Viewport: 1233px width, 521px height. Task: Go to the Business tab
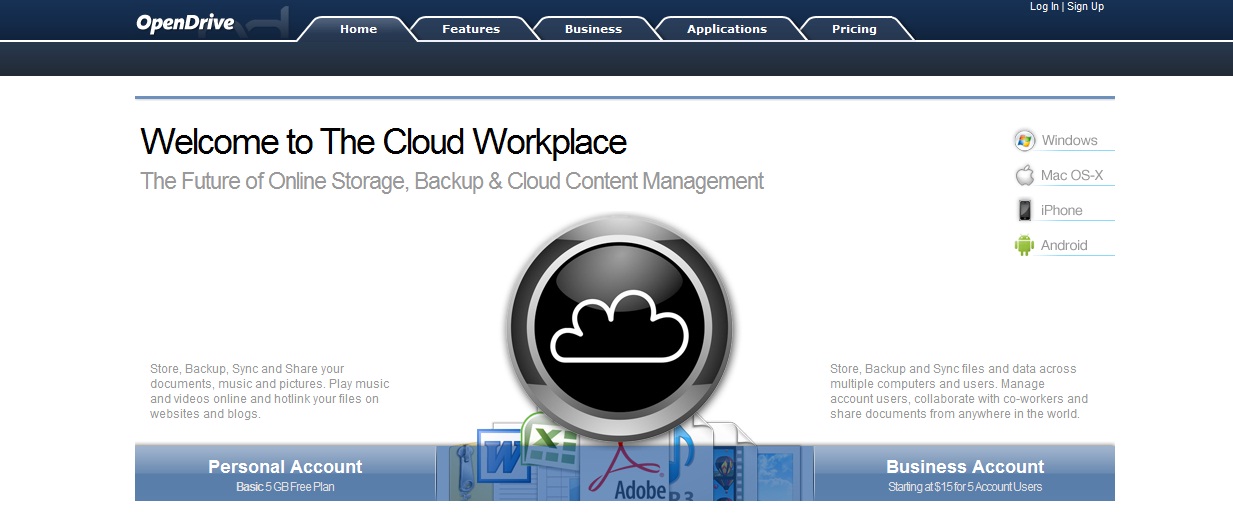[593, 29]
